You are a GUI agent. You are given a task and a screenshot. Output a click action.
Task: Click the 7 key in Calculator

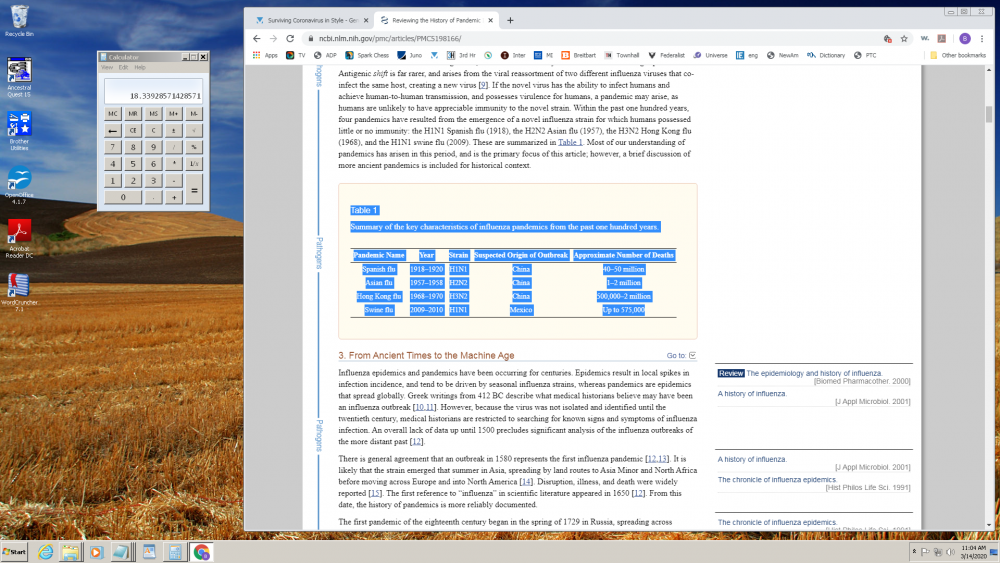tap(113, 147)
